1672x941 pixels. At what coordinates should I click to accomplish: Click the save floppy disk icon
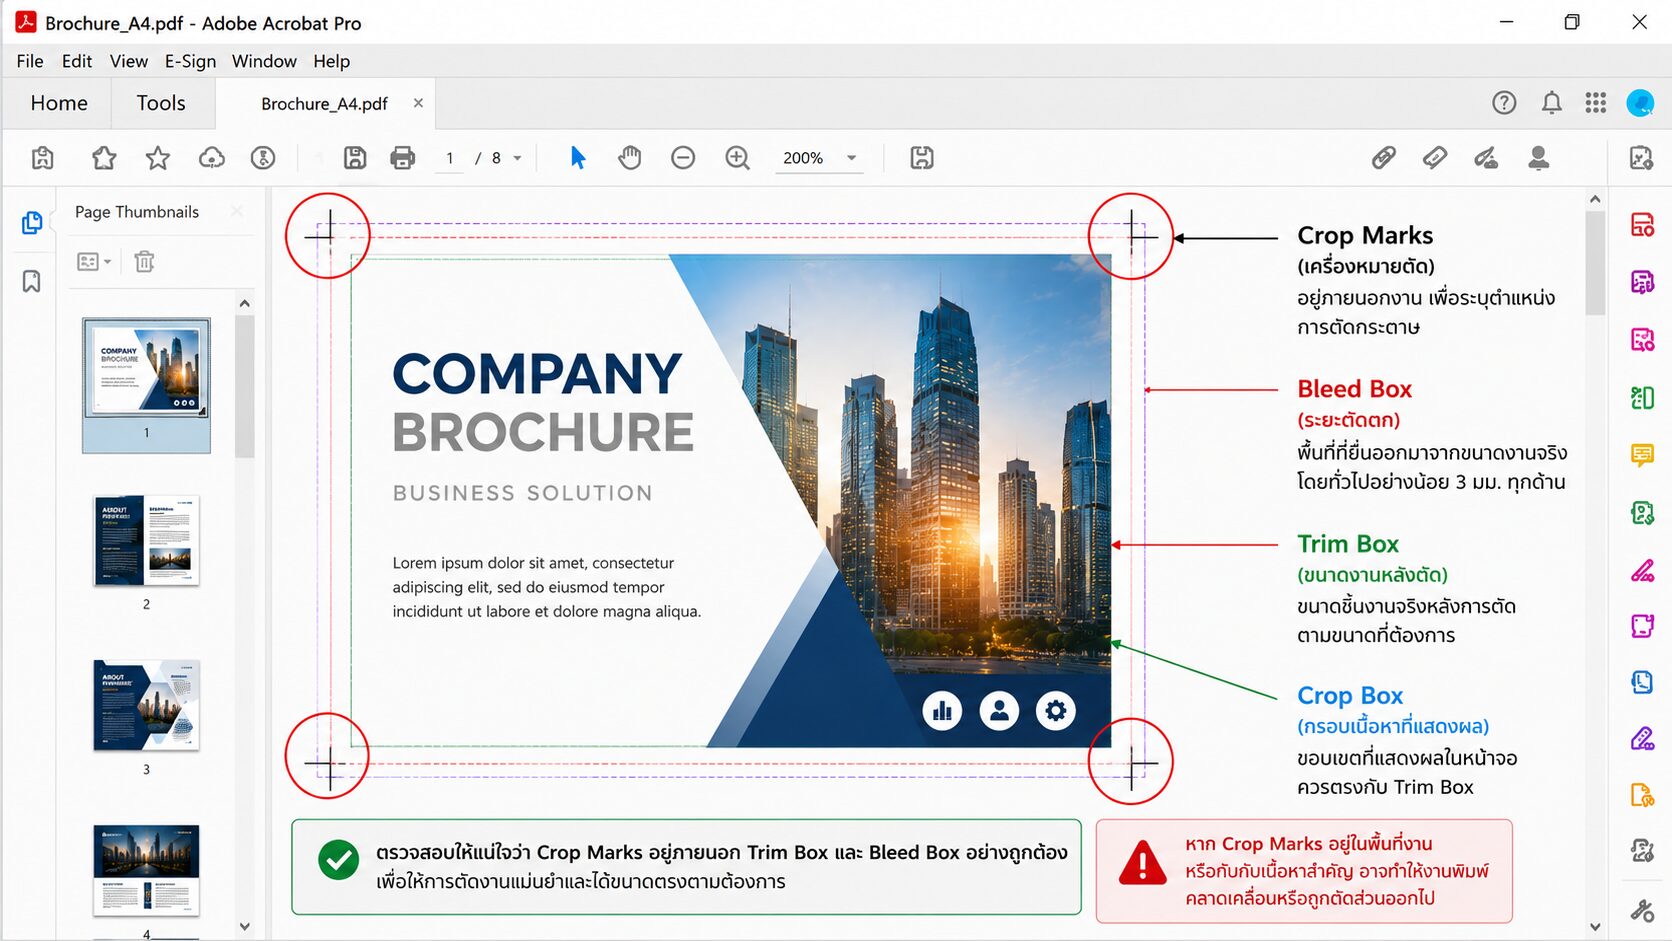355,158
